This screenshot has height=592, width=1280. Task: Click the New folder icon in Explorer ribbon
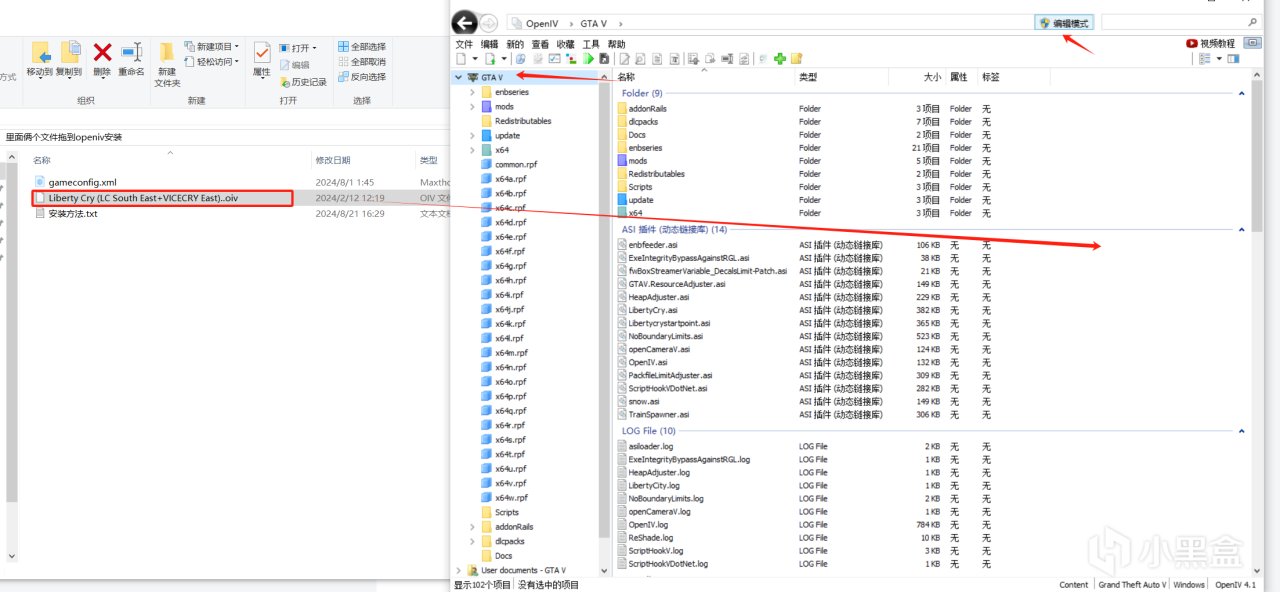tap(167, 52)
